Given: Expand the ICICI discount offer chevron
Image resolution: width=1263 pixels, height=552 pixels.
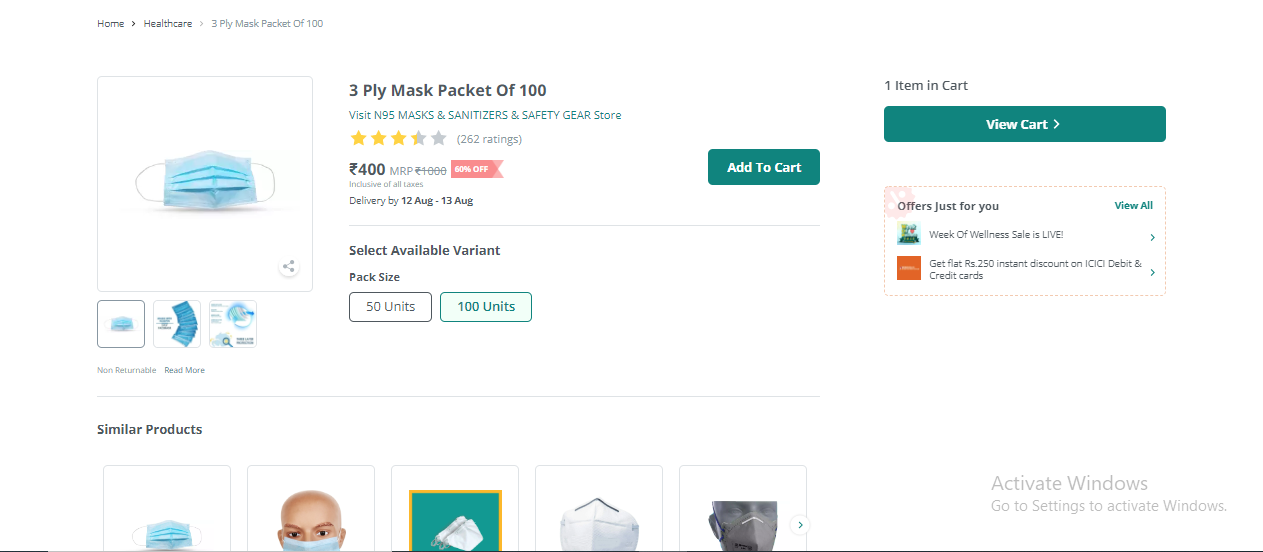Looking at the screenshot, I should click(x=1152, y=272).
